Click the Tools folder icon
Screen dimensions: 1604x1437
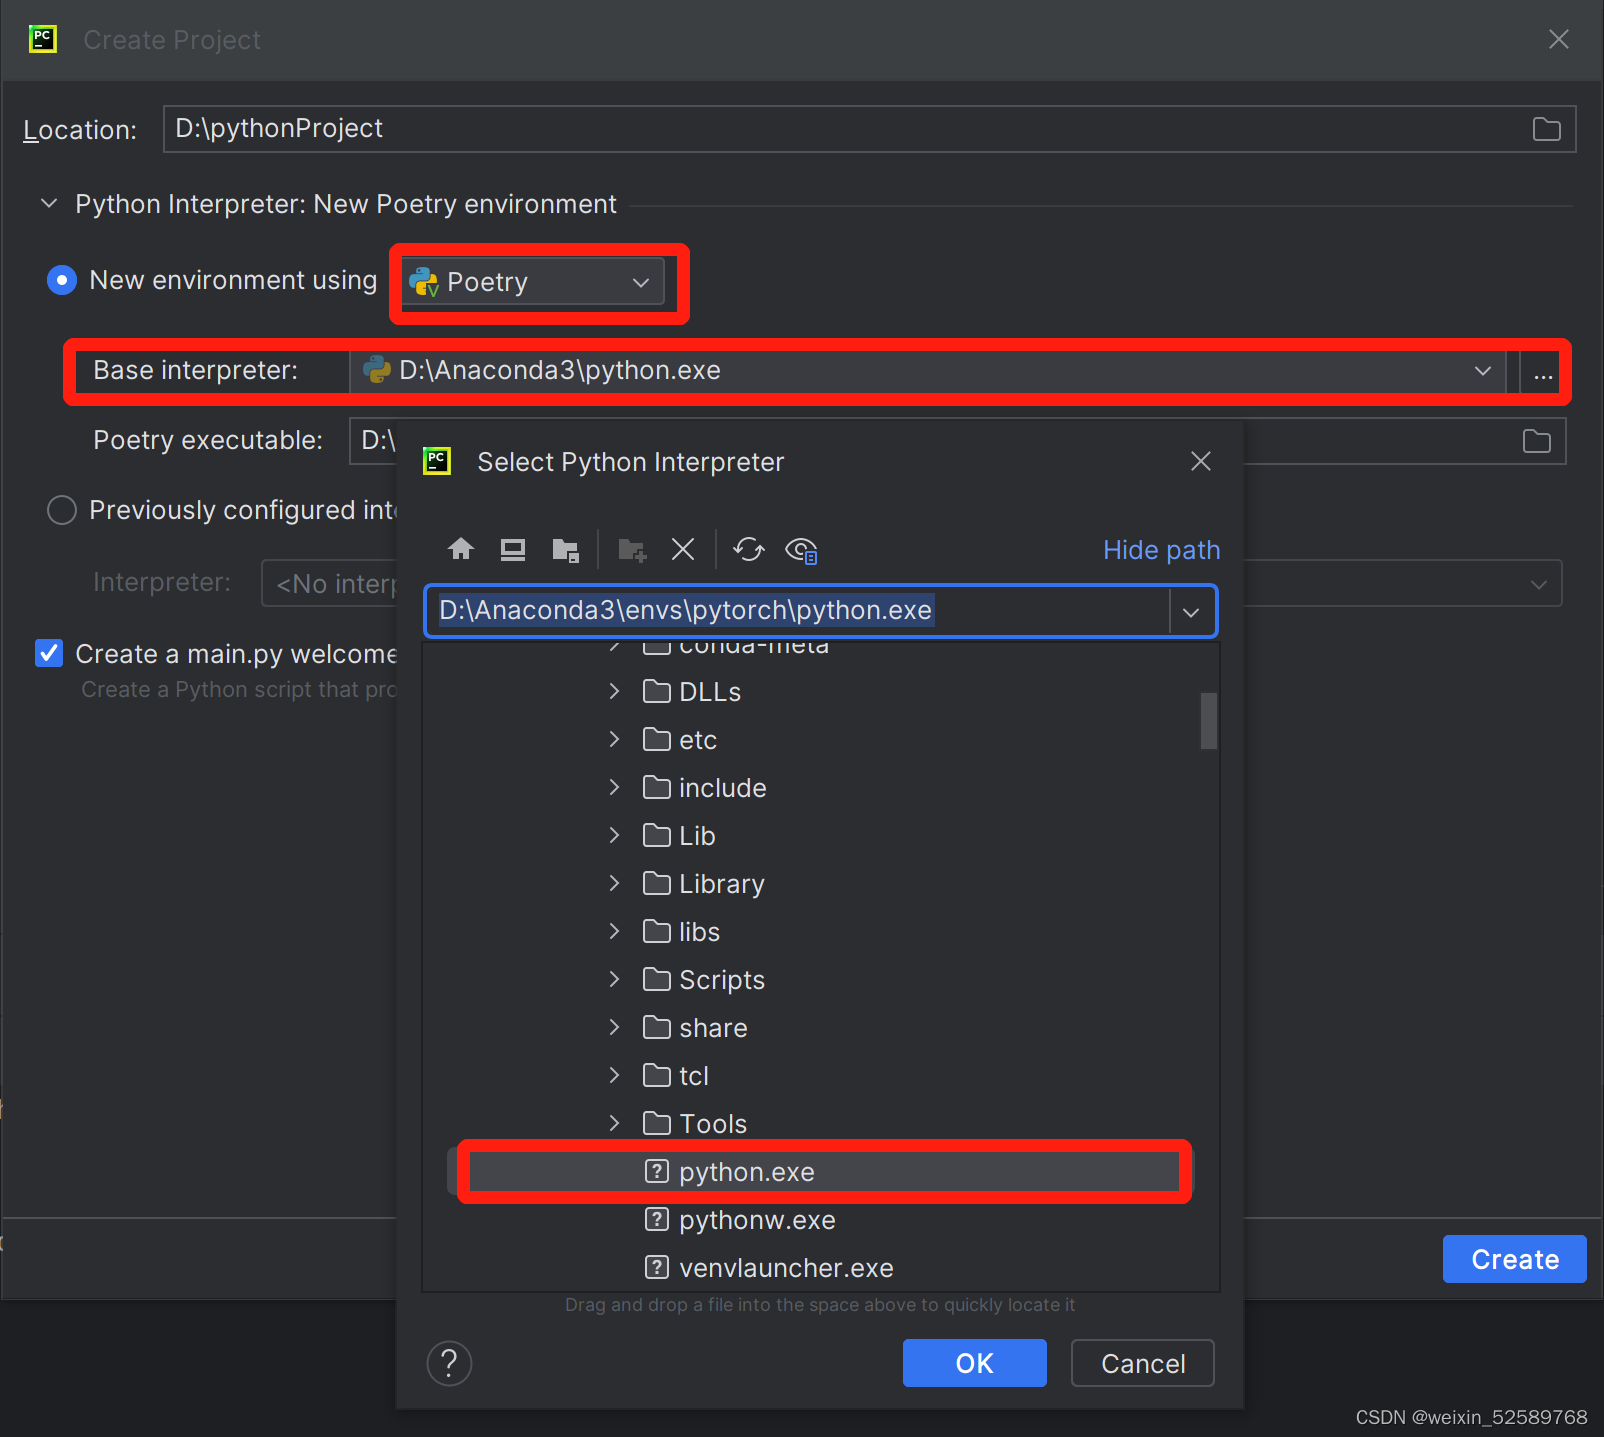pyautogui.click(x=657, y=1123)
